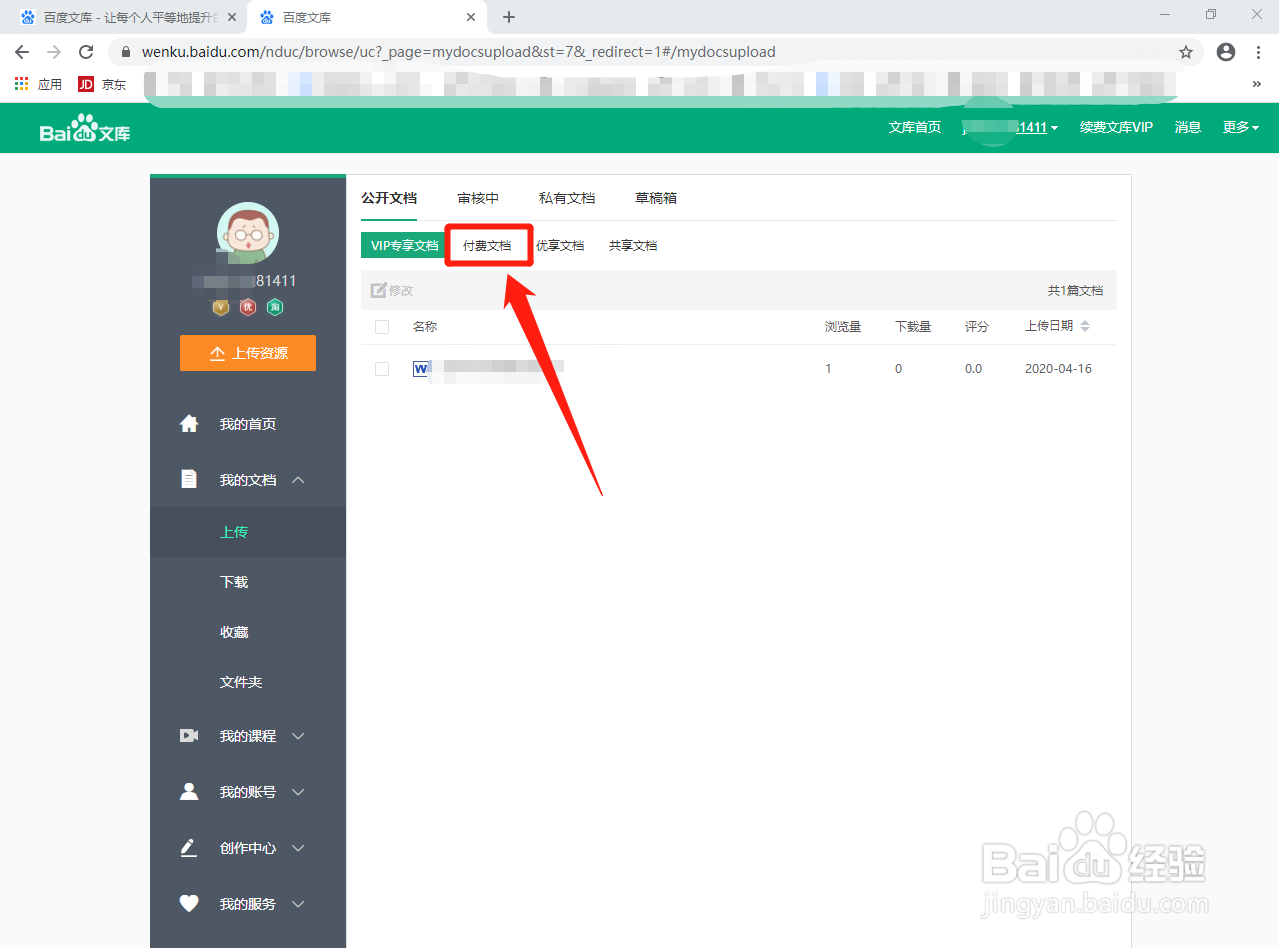This screenshot has width=1279, height=948.
Task: Click the orange 上传资源 button
Action: click(x=247, y=352)
